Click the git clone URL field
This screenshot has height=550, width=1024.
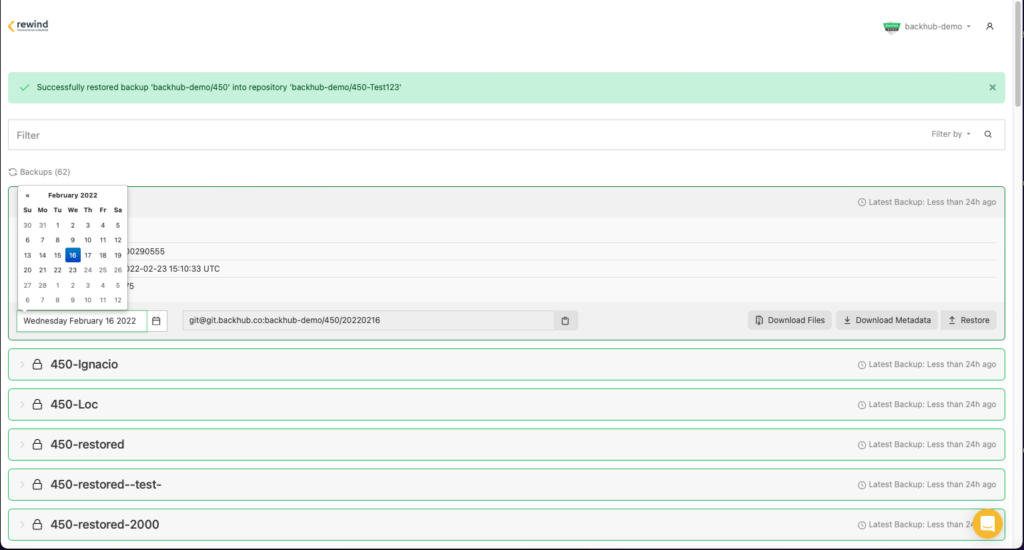(x=368, y=321)
